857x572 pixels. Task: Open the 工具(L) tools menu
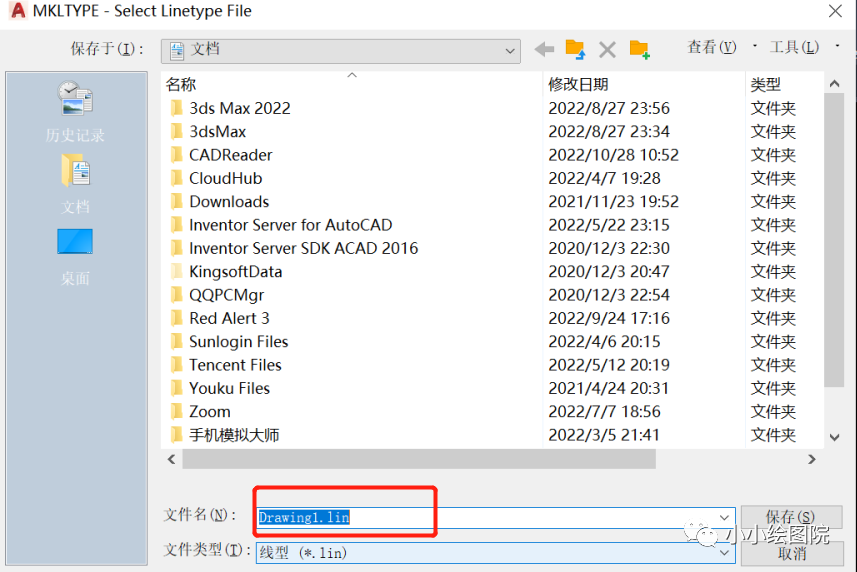click(x=794, y=48)
